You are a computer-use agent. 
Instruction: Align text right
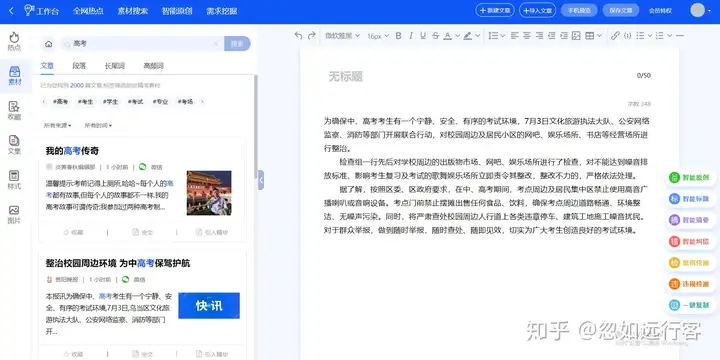click(539, 35)
